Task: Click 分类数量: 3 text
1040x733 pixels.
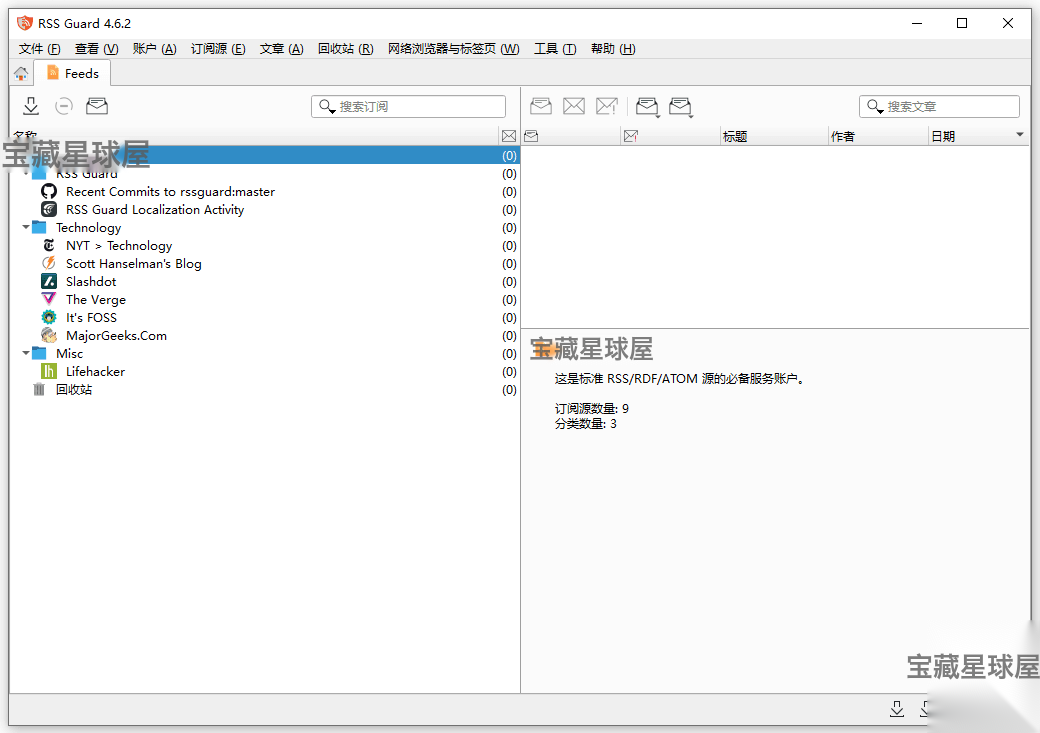Action: coord(586,424)
